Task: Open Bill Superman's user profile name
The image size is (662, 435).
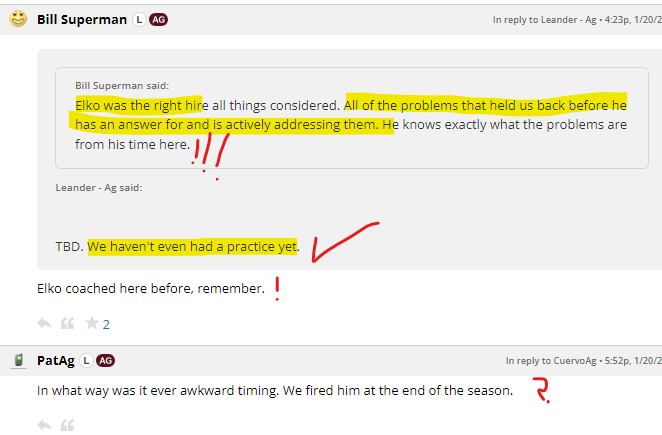Action: (82, 19)
